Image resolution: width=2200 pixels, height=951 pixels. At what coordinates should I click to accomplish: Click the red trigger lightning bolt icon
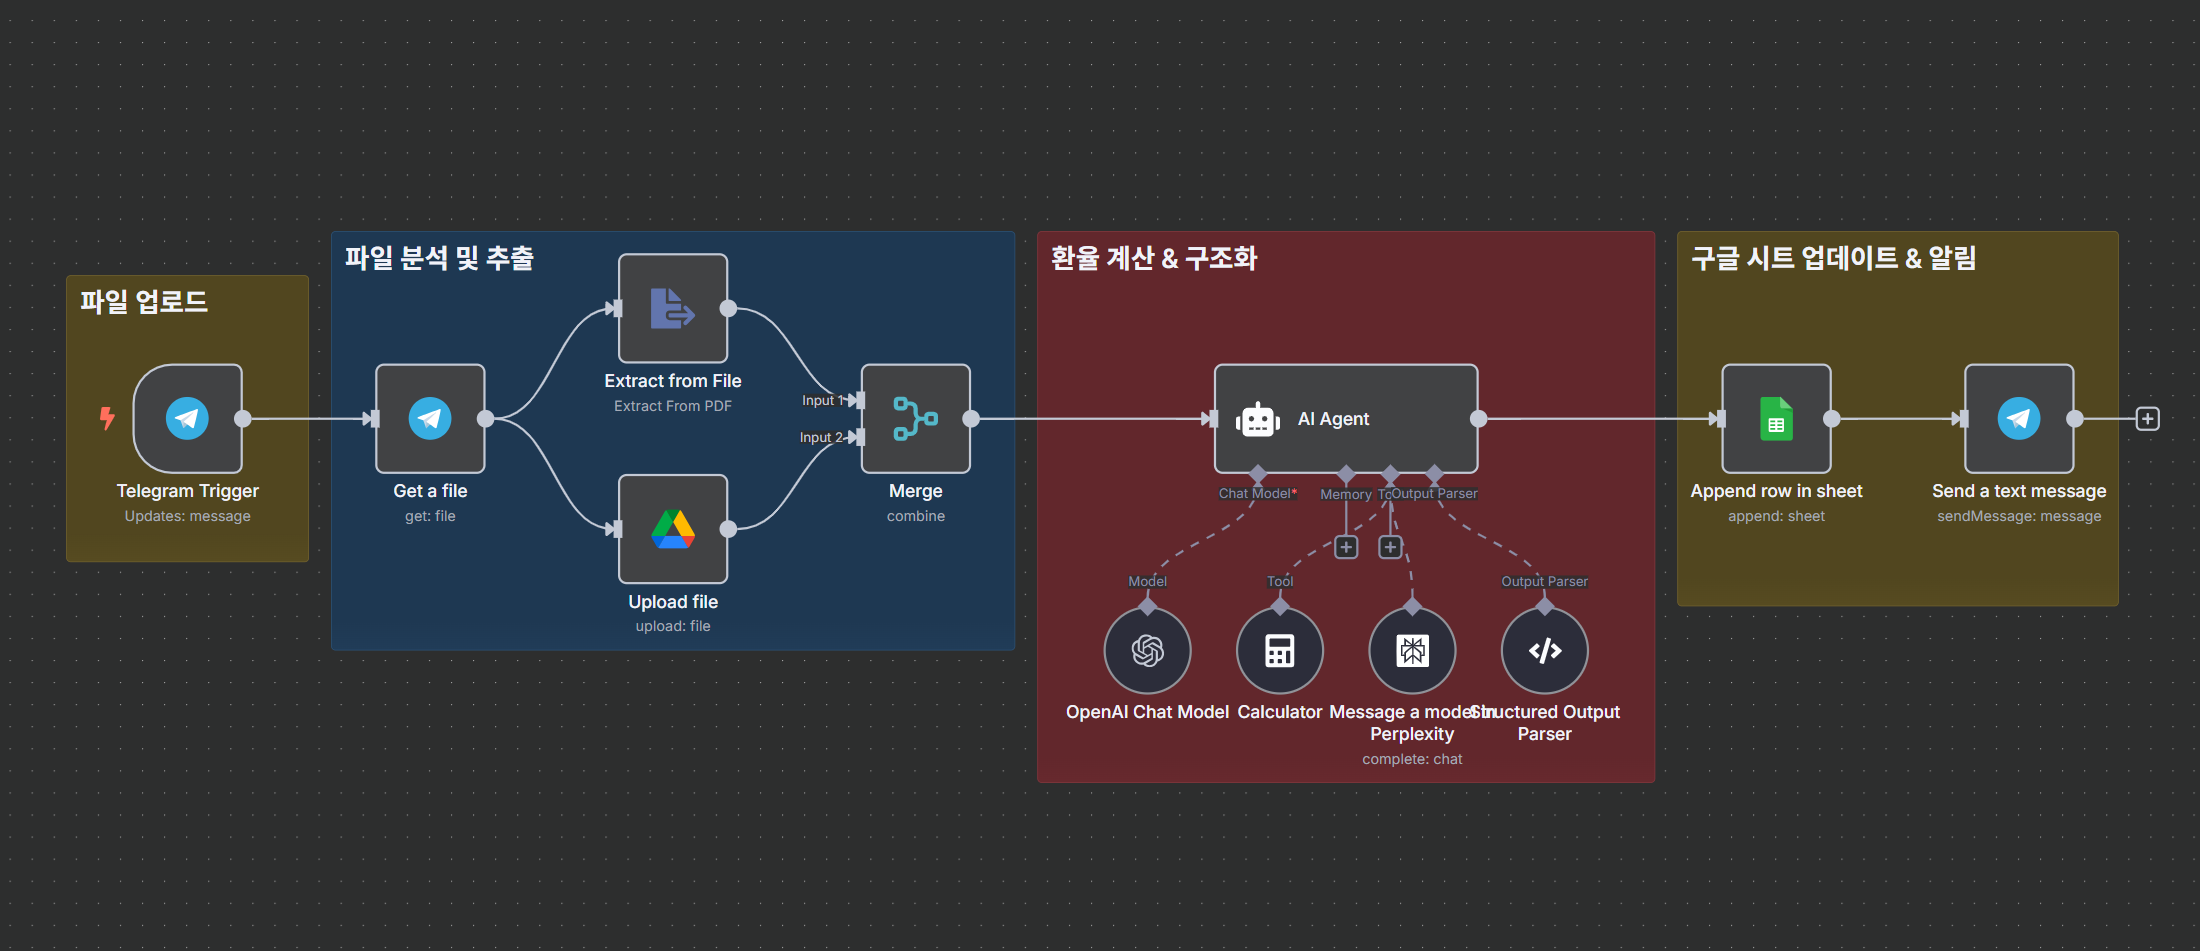click(x=107, y=418)
